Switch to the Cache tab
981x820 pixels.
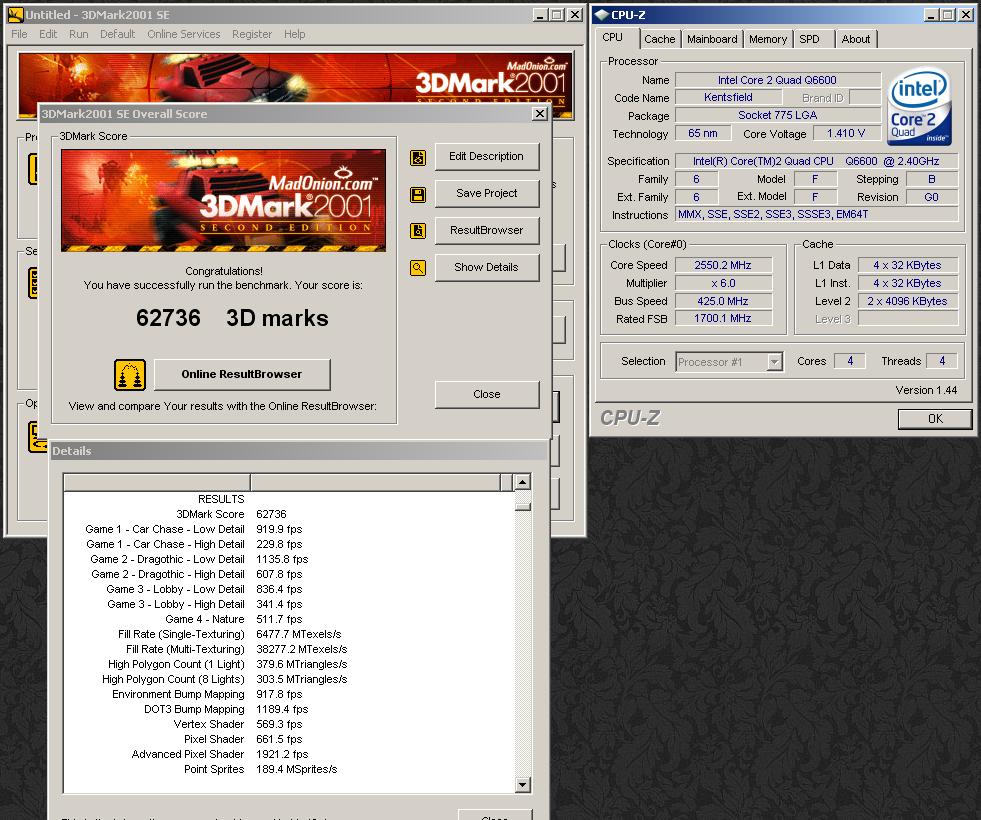click(x=660, y=39)
